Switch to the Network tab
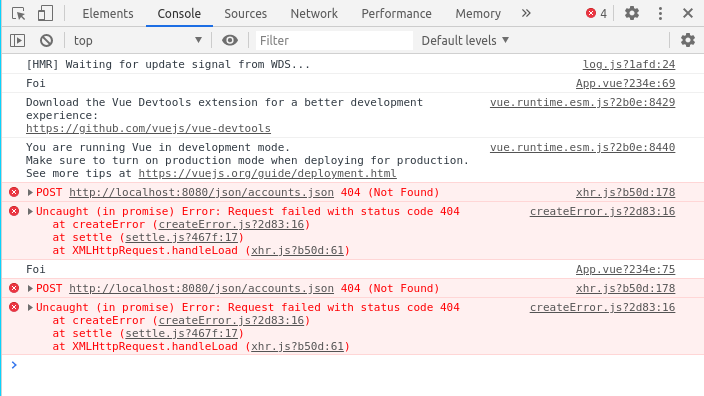 click(314, 13)
